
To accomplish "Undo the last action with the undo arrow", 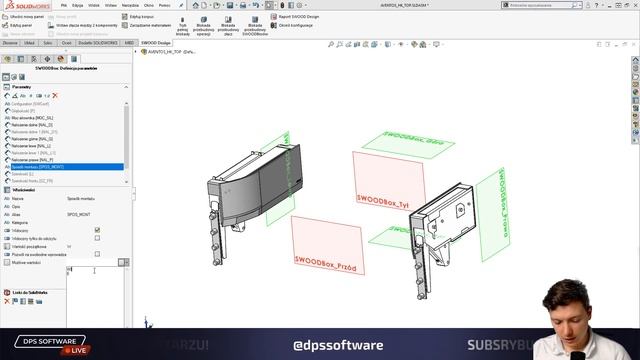I will tap(256, 5).
